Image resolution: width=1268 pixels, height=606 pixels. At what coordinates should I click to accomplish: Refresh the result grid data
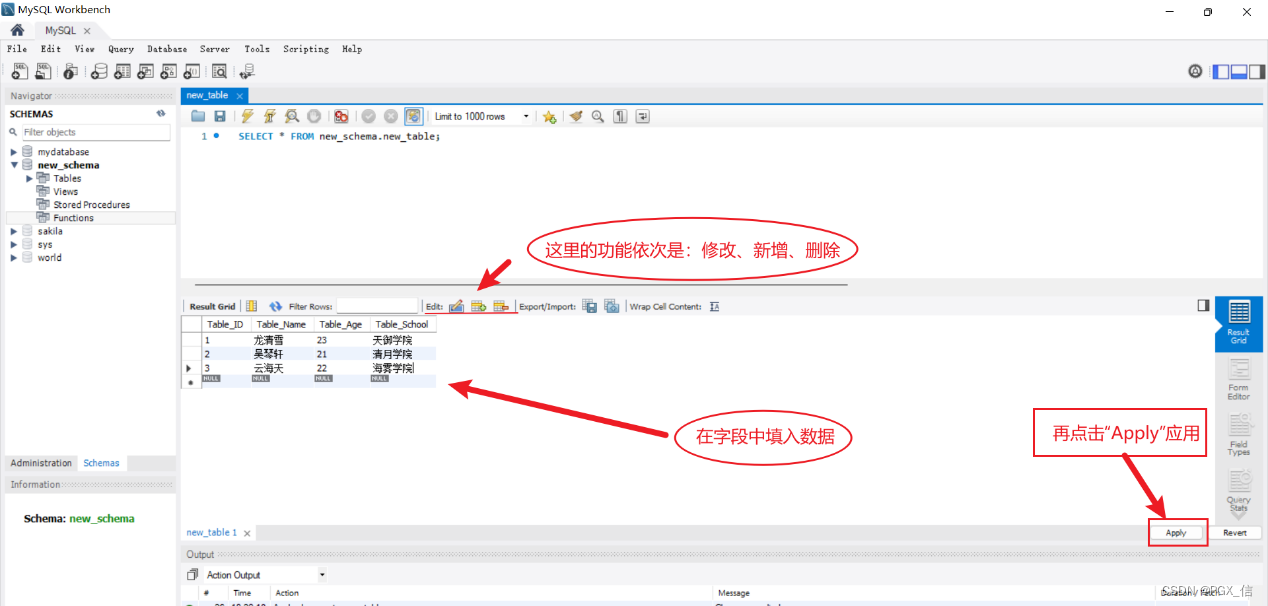[x=276, y=306]
